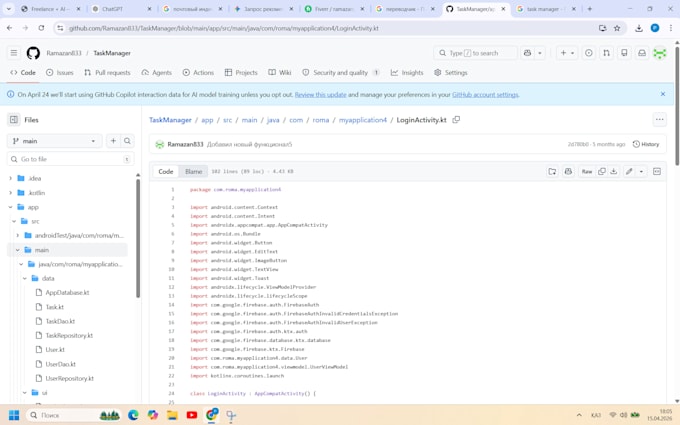Open the Issues tab

(60, 72)
